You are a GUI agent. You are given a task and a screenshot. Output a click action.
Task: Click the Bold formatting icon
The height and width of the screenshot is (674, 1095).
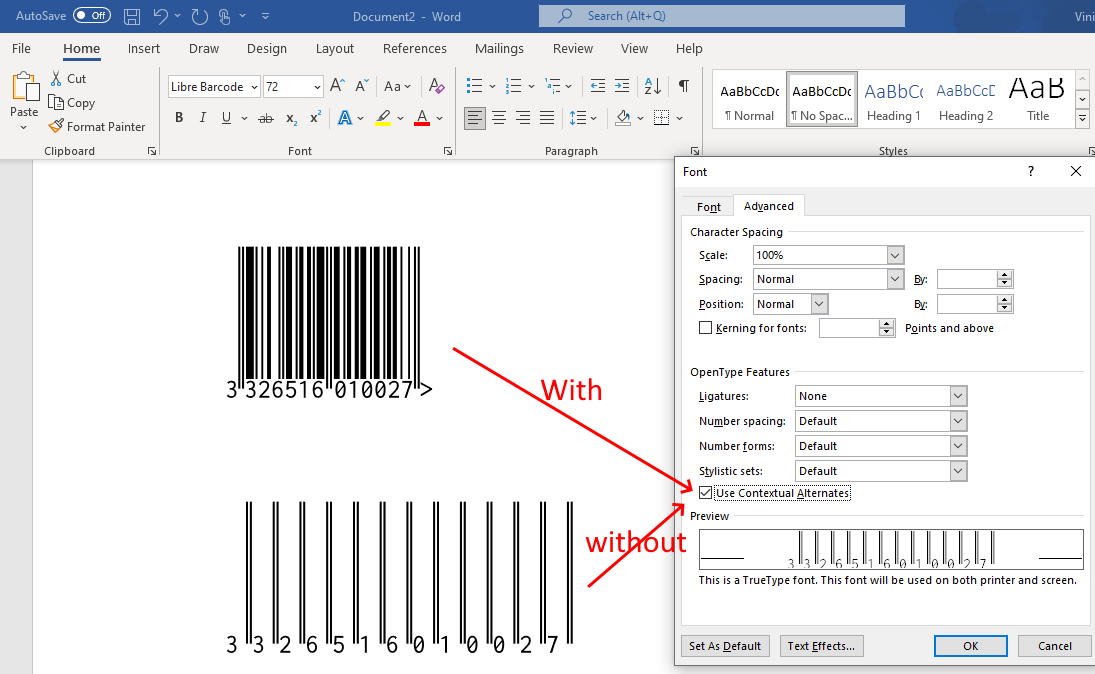point(179,118)
